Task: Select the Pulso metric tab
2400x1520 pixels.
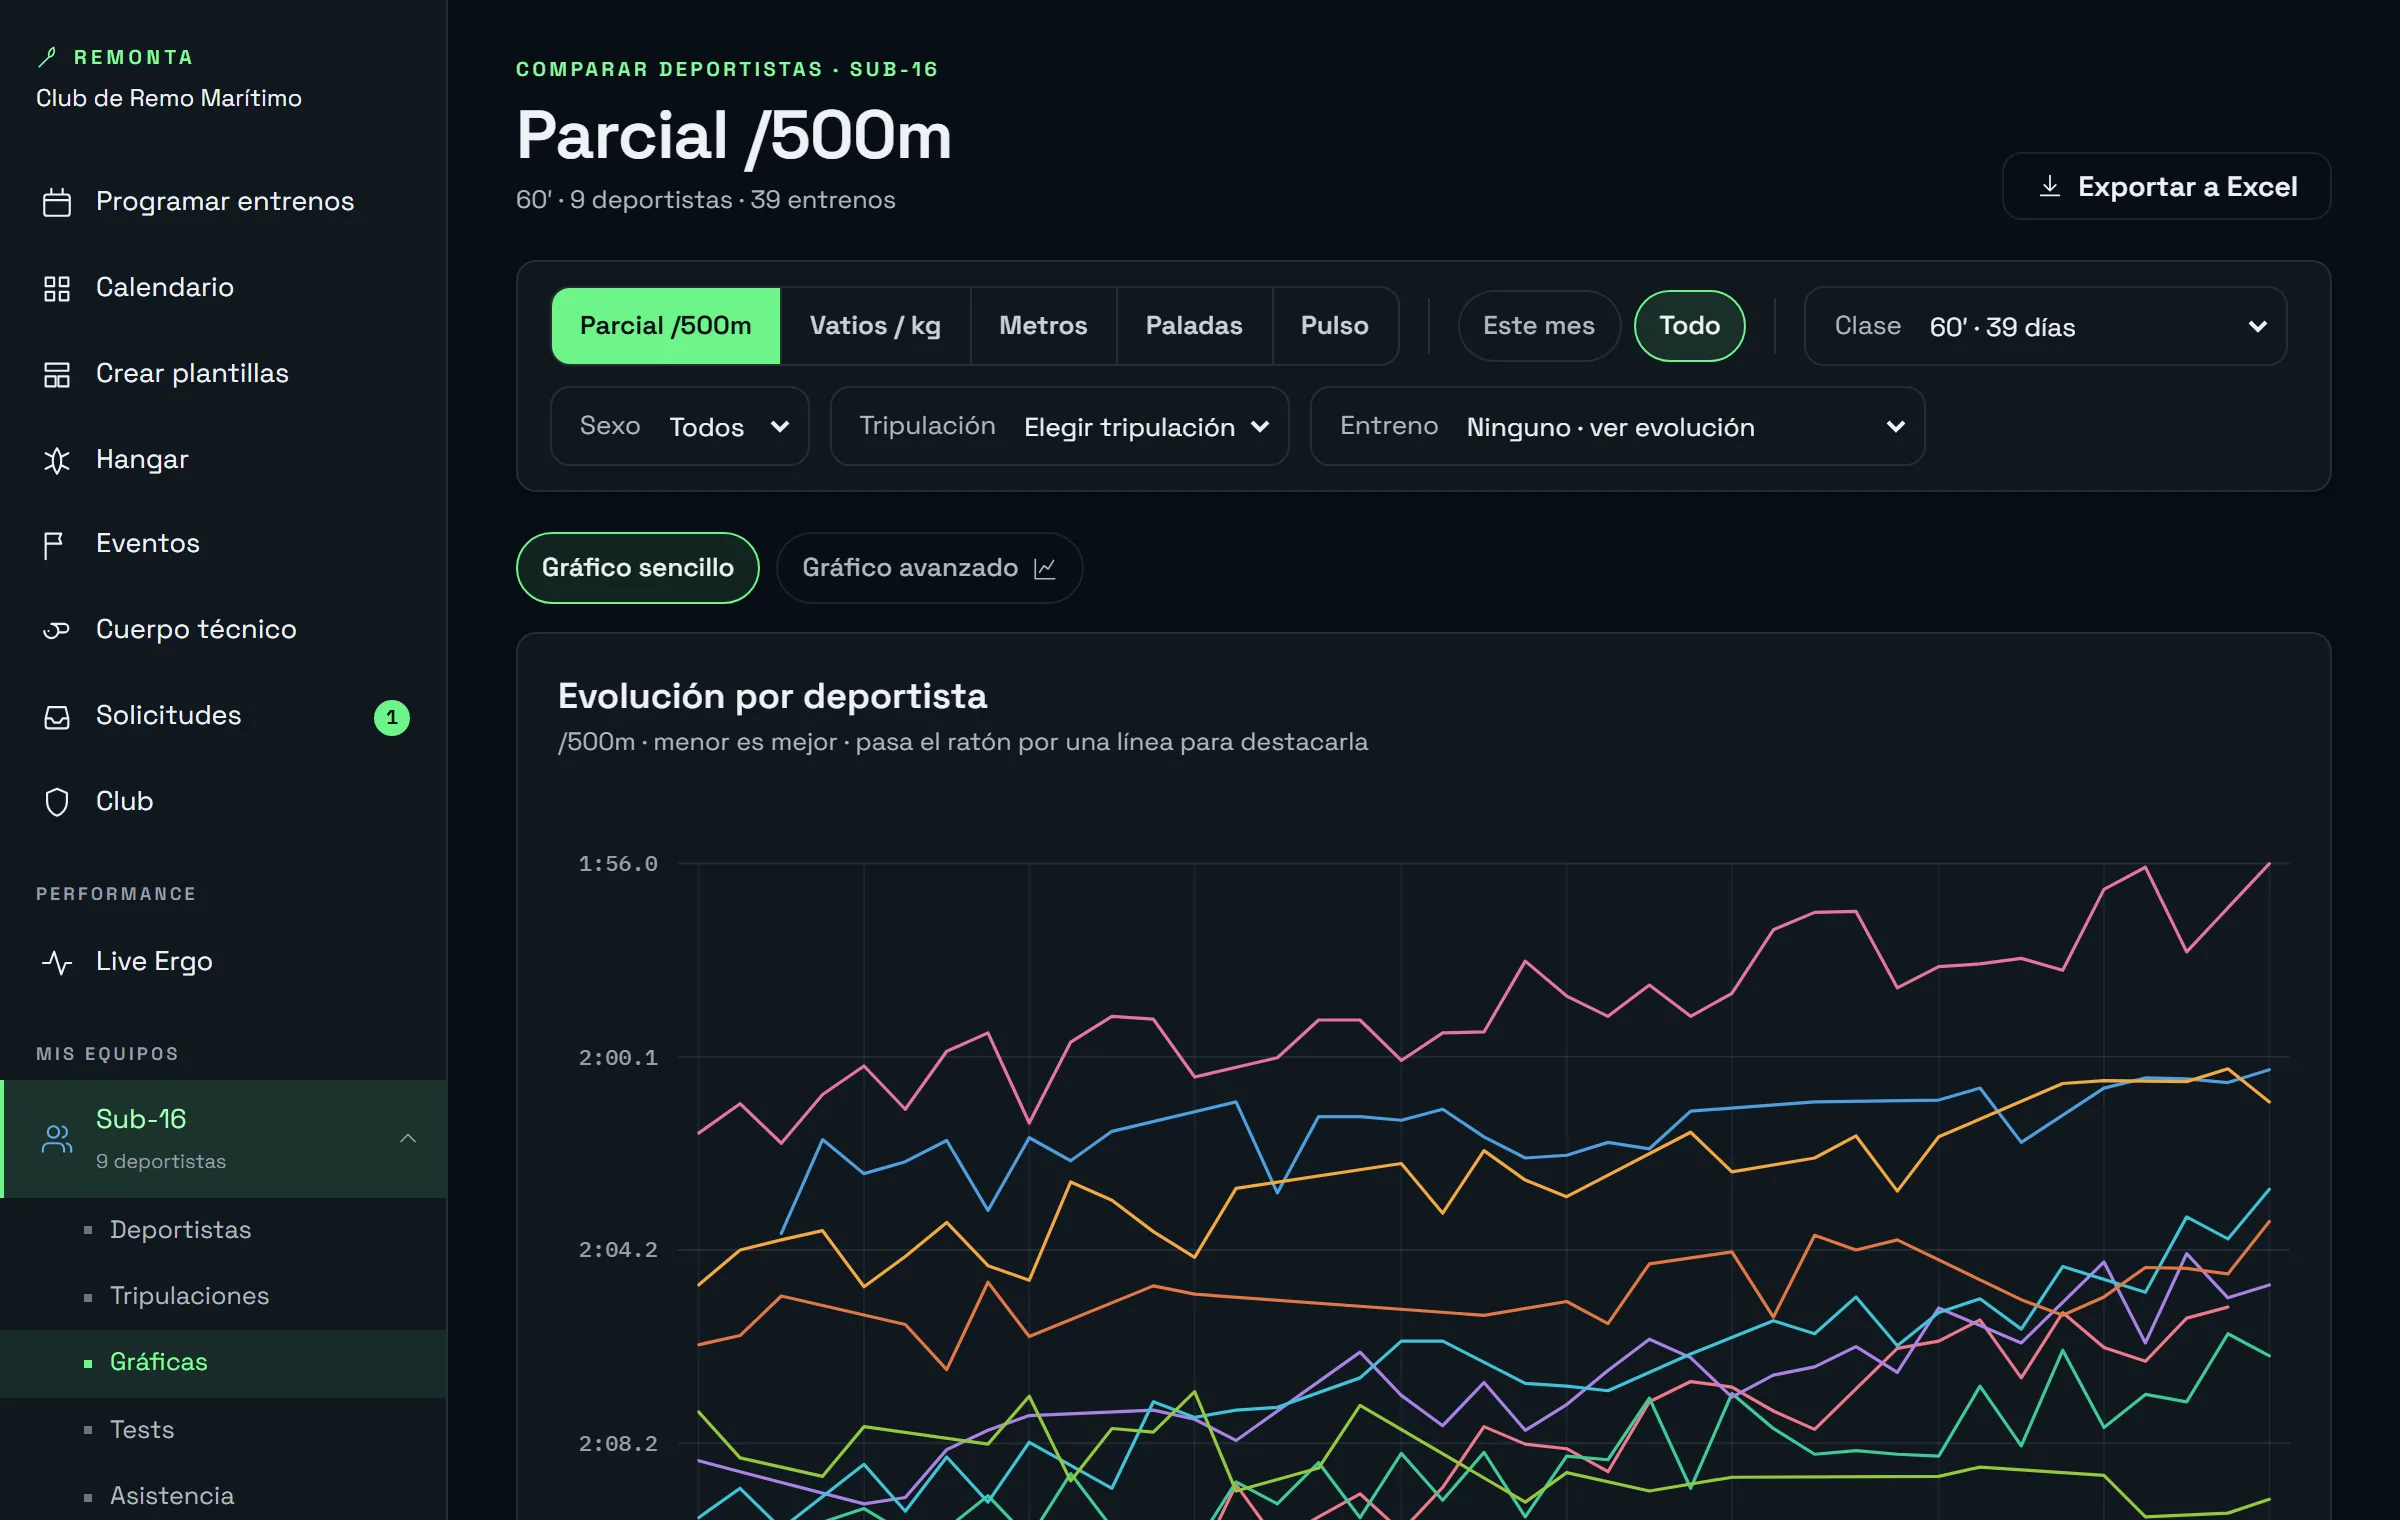Action: coord(1335,326)
